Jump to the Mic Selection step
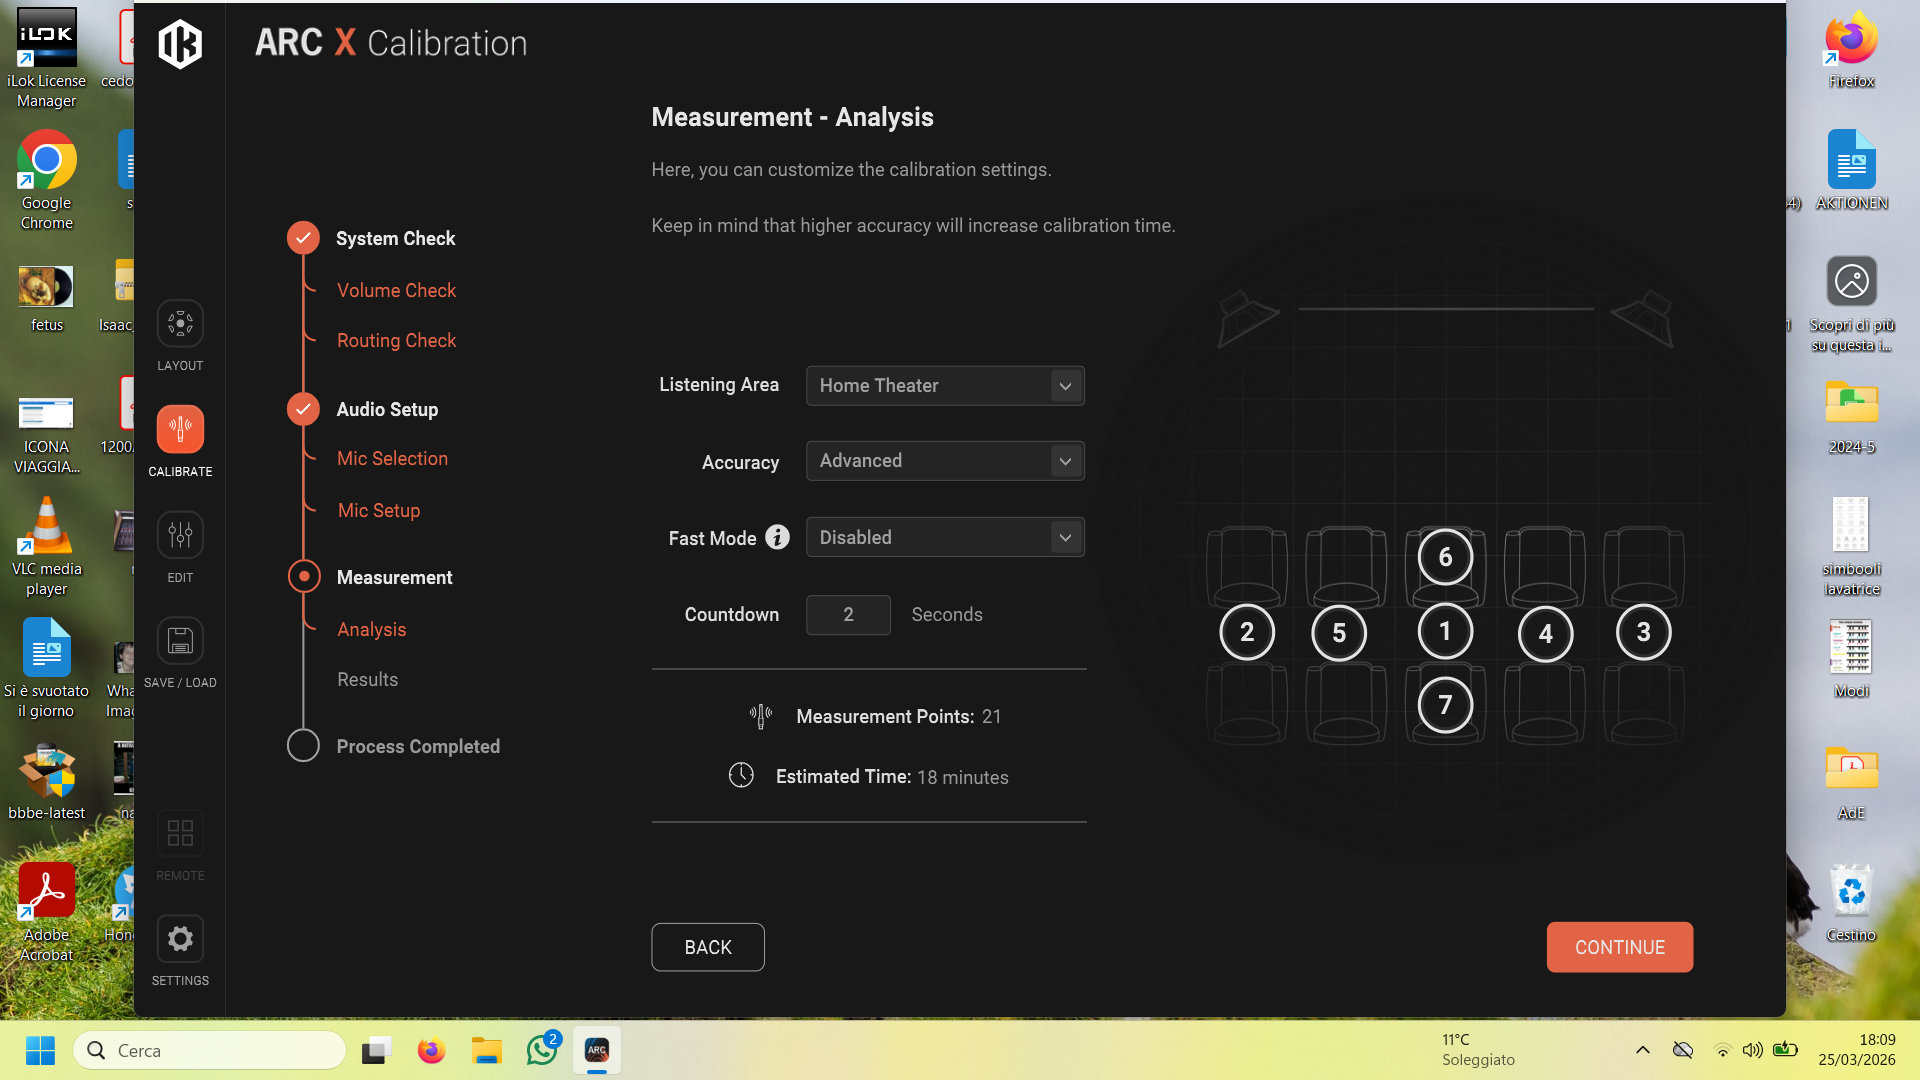1920x1080 pixels. pyautogui.click(x=392, y=458)
